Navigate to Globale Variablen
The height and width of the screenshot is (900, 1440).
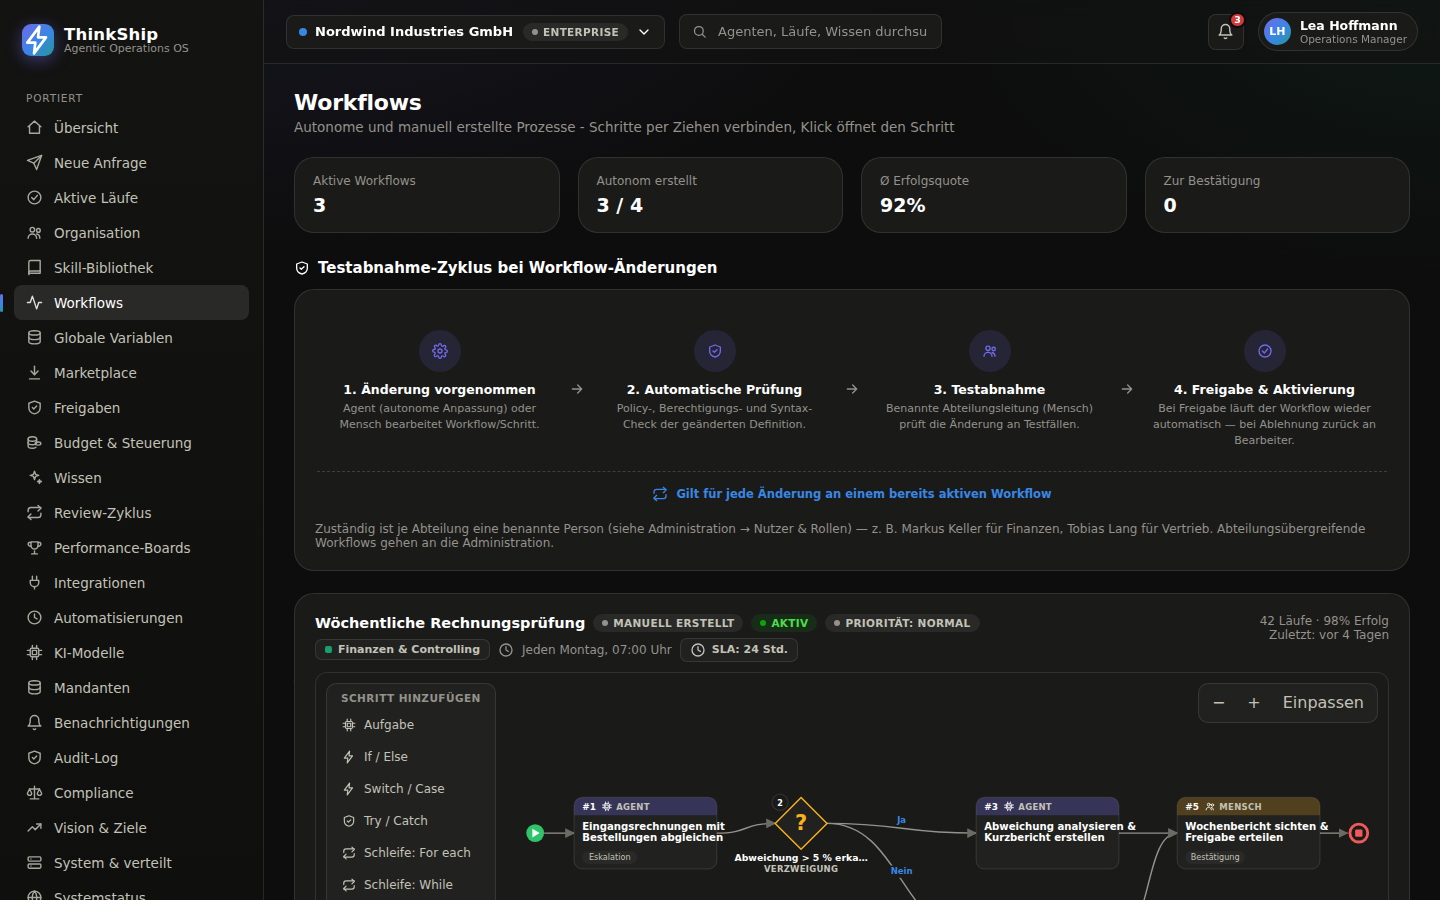pos(131,338)
